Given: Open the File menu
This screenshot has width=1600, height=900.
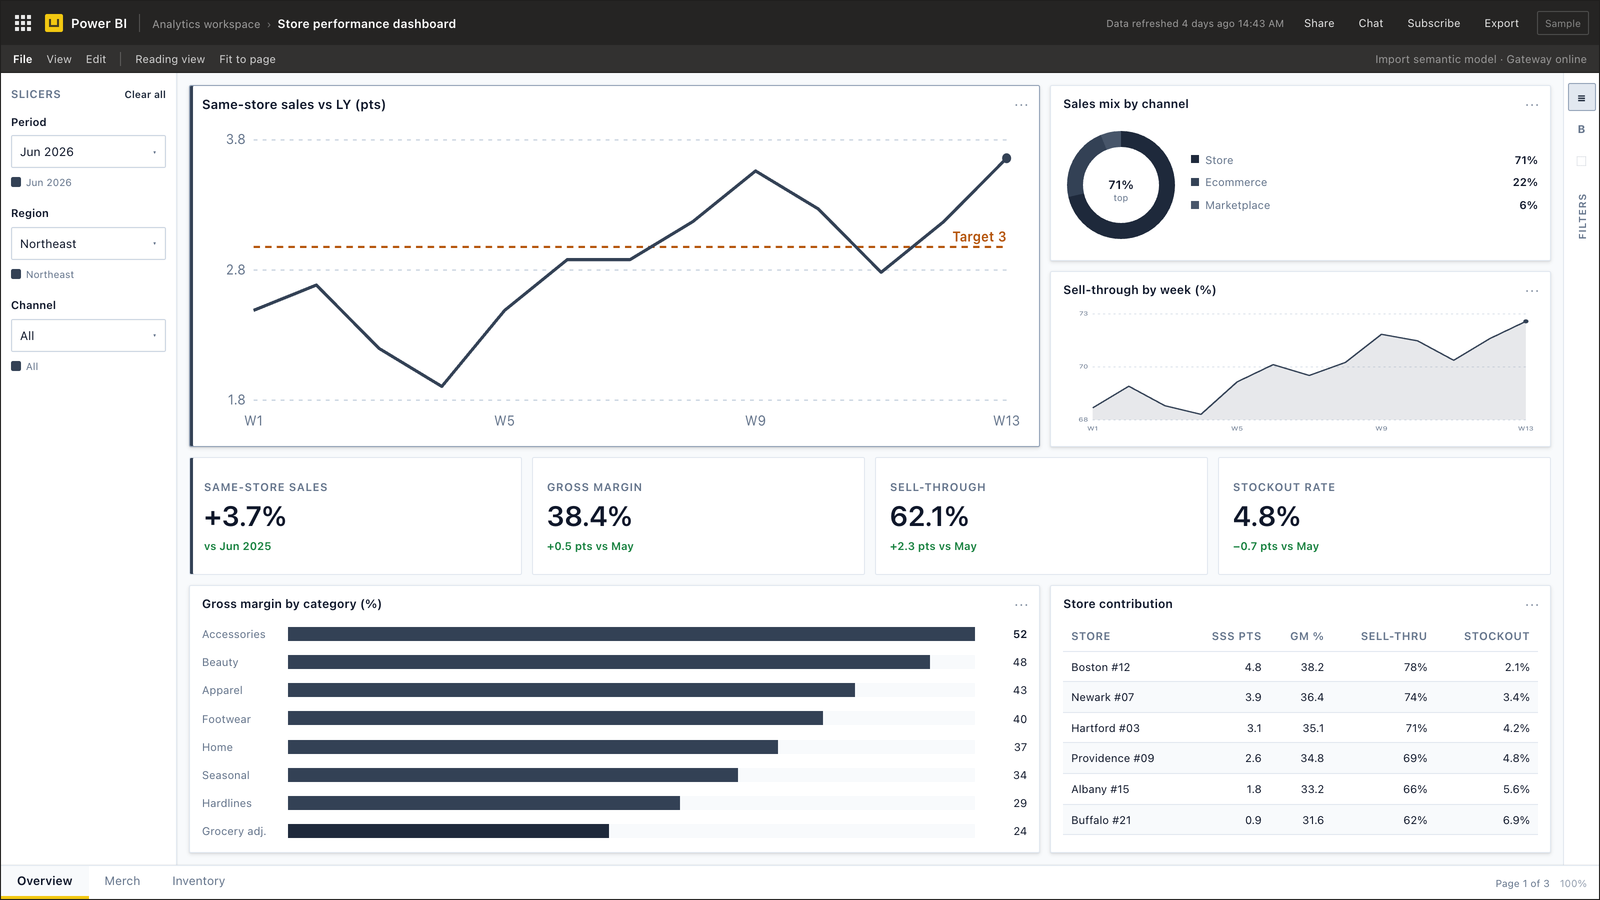Looking at the screenshot, I should coord(23,59).
